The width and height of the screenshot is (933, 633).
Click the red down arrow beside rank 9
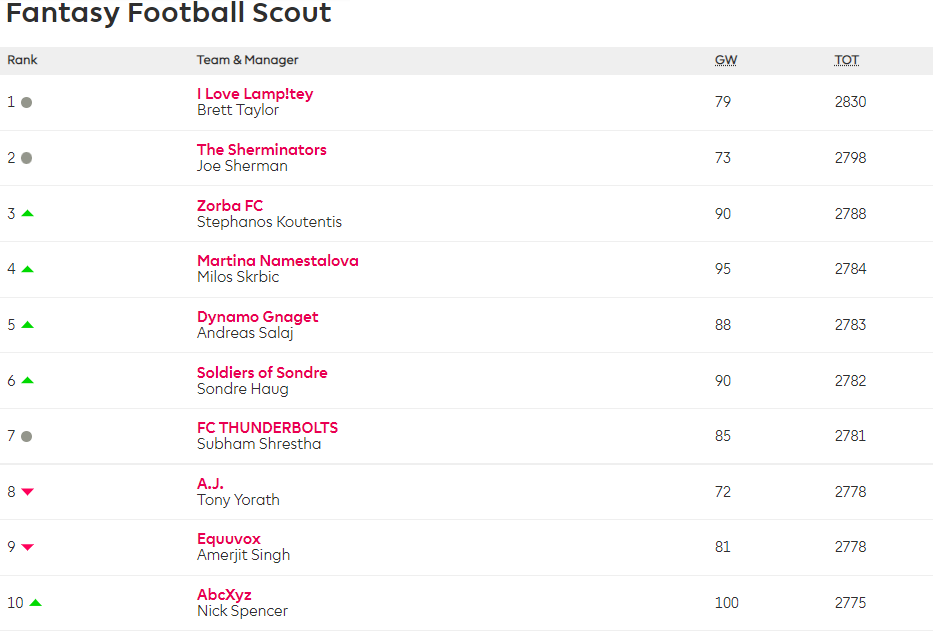coord(27,547)
